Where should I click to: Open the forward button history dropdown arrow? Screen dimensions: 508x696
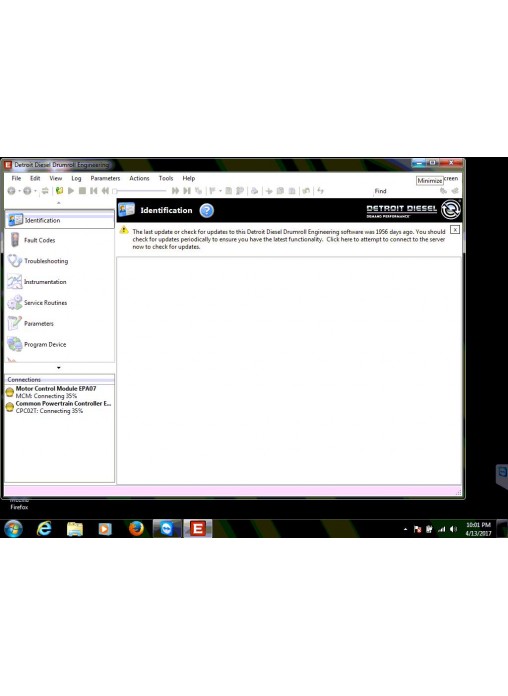click(35, 191)
